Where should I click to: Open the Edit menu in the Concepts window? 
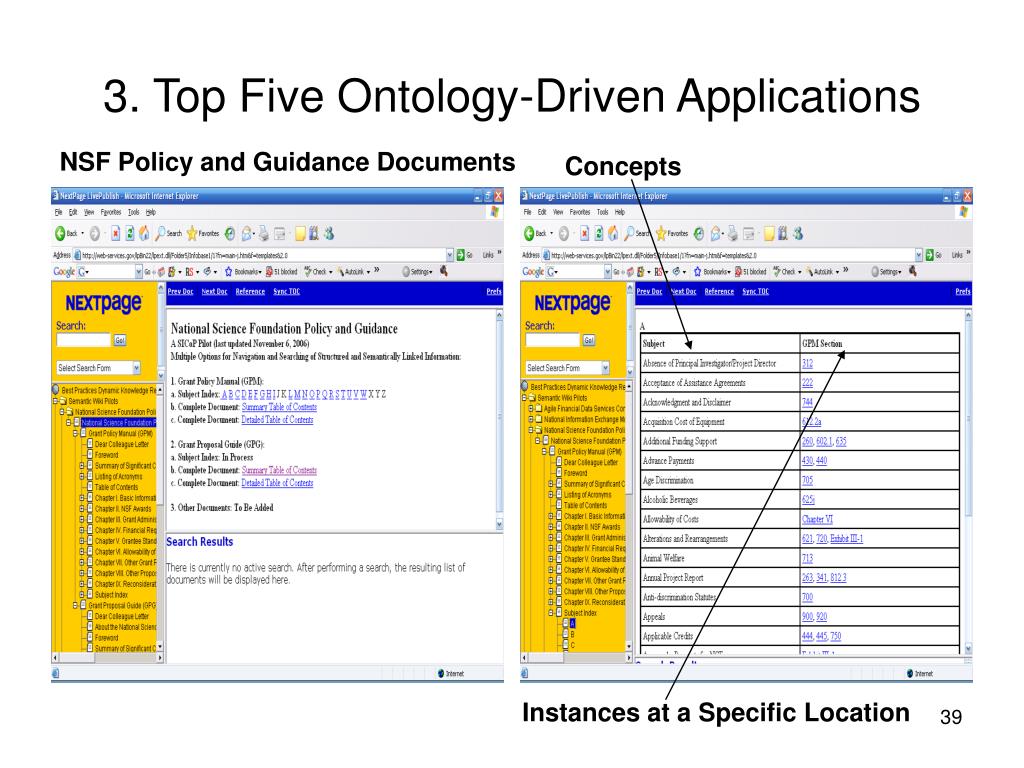pos(542,212)
